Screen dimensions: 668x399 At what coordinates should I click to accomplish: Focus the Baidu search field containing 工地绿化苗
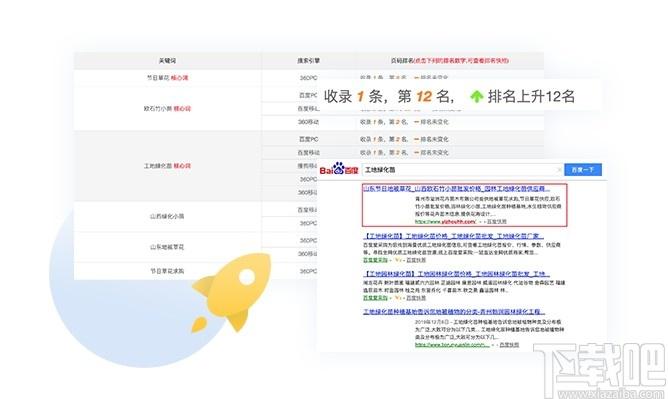coord(463,170)
